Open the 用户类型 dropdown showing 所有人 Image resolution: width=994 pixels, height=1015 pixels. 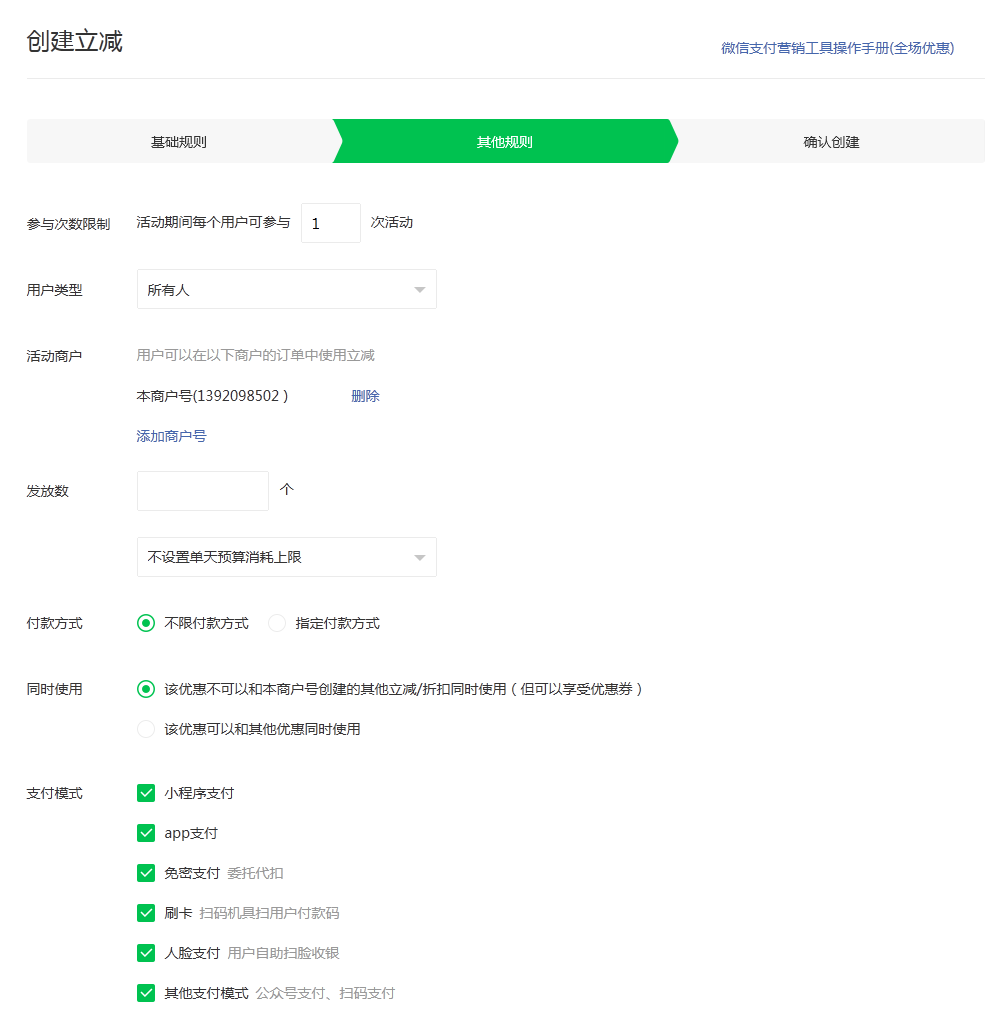(x=287, y=289)
